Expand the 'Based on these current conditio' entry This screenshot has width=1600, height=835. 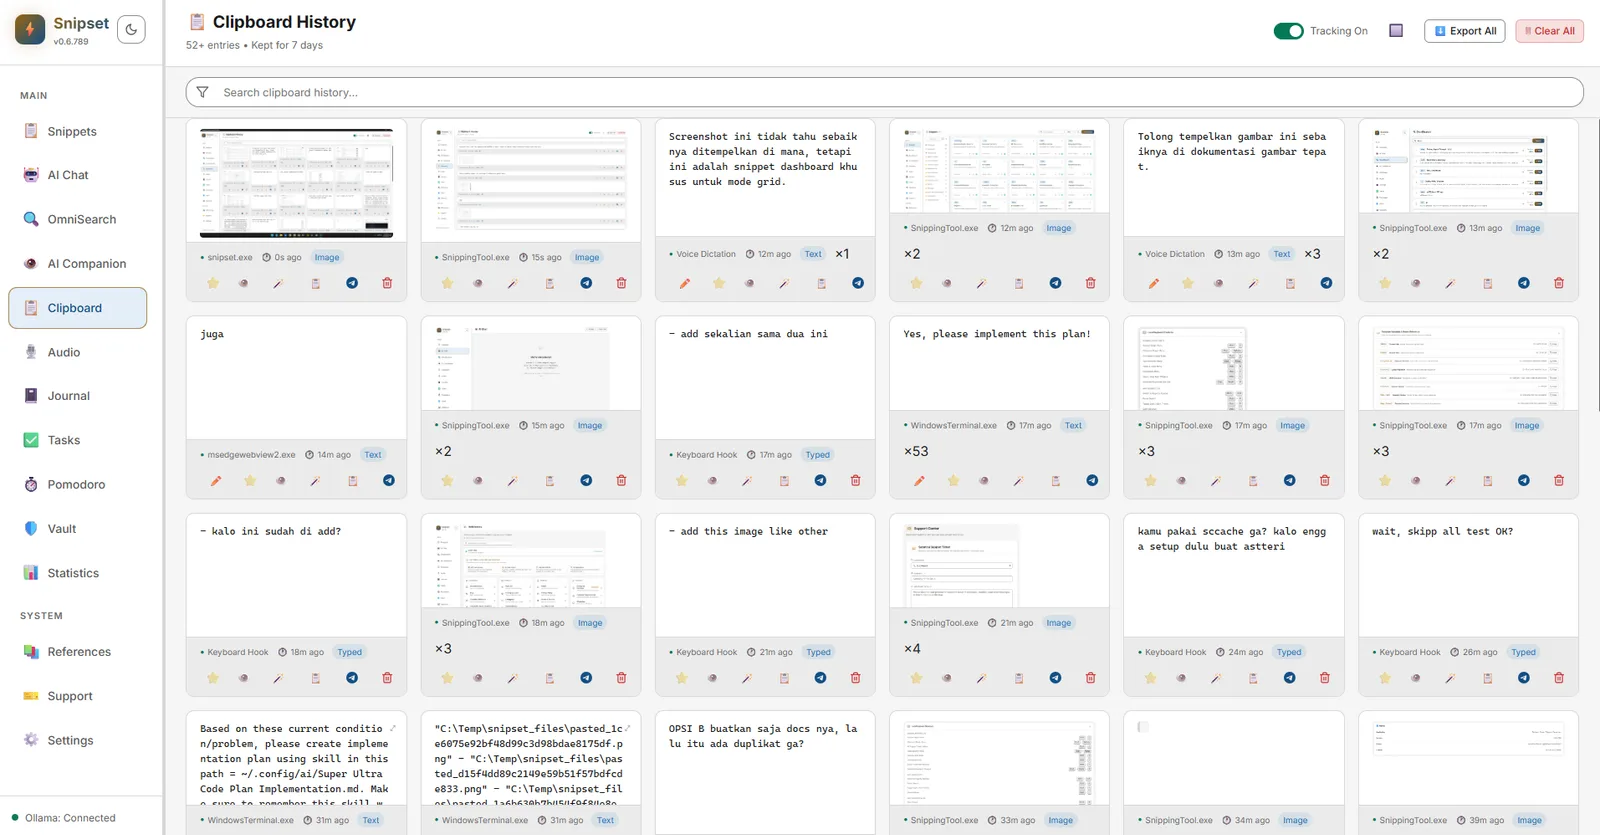[x=392, y=728]
